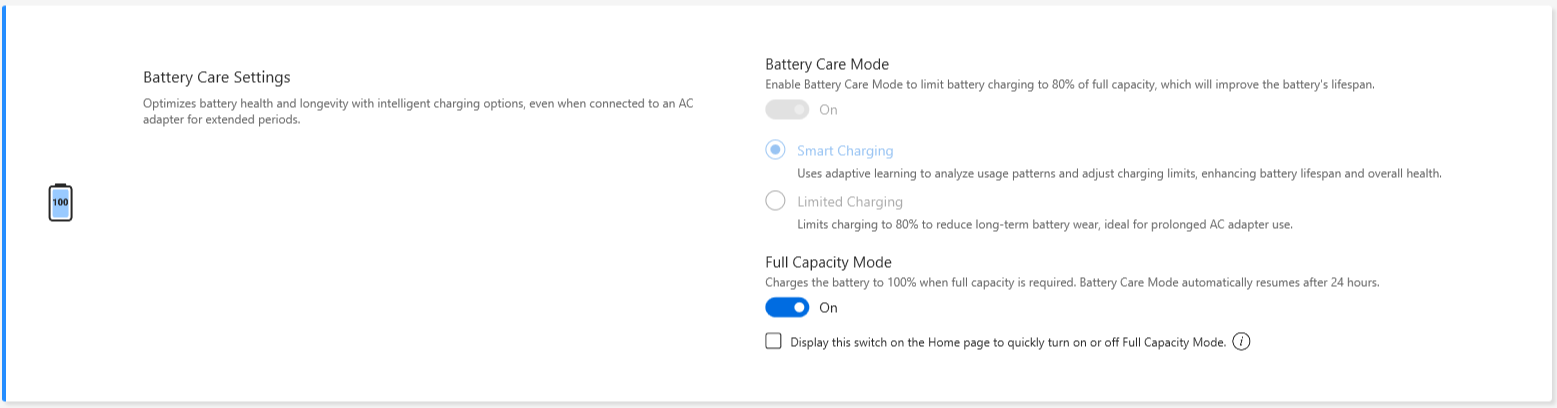Screen dimensions: 1557x408
Task: Click the Smart Charging label text
Action: (845, 151)
